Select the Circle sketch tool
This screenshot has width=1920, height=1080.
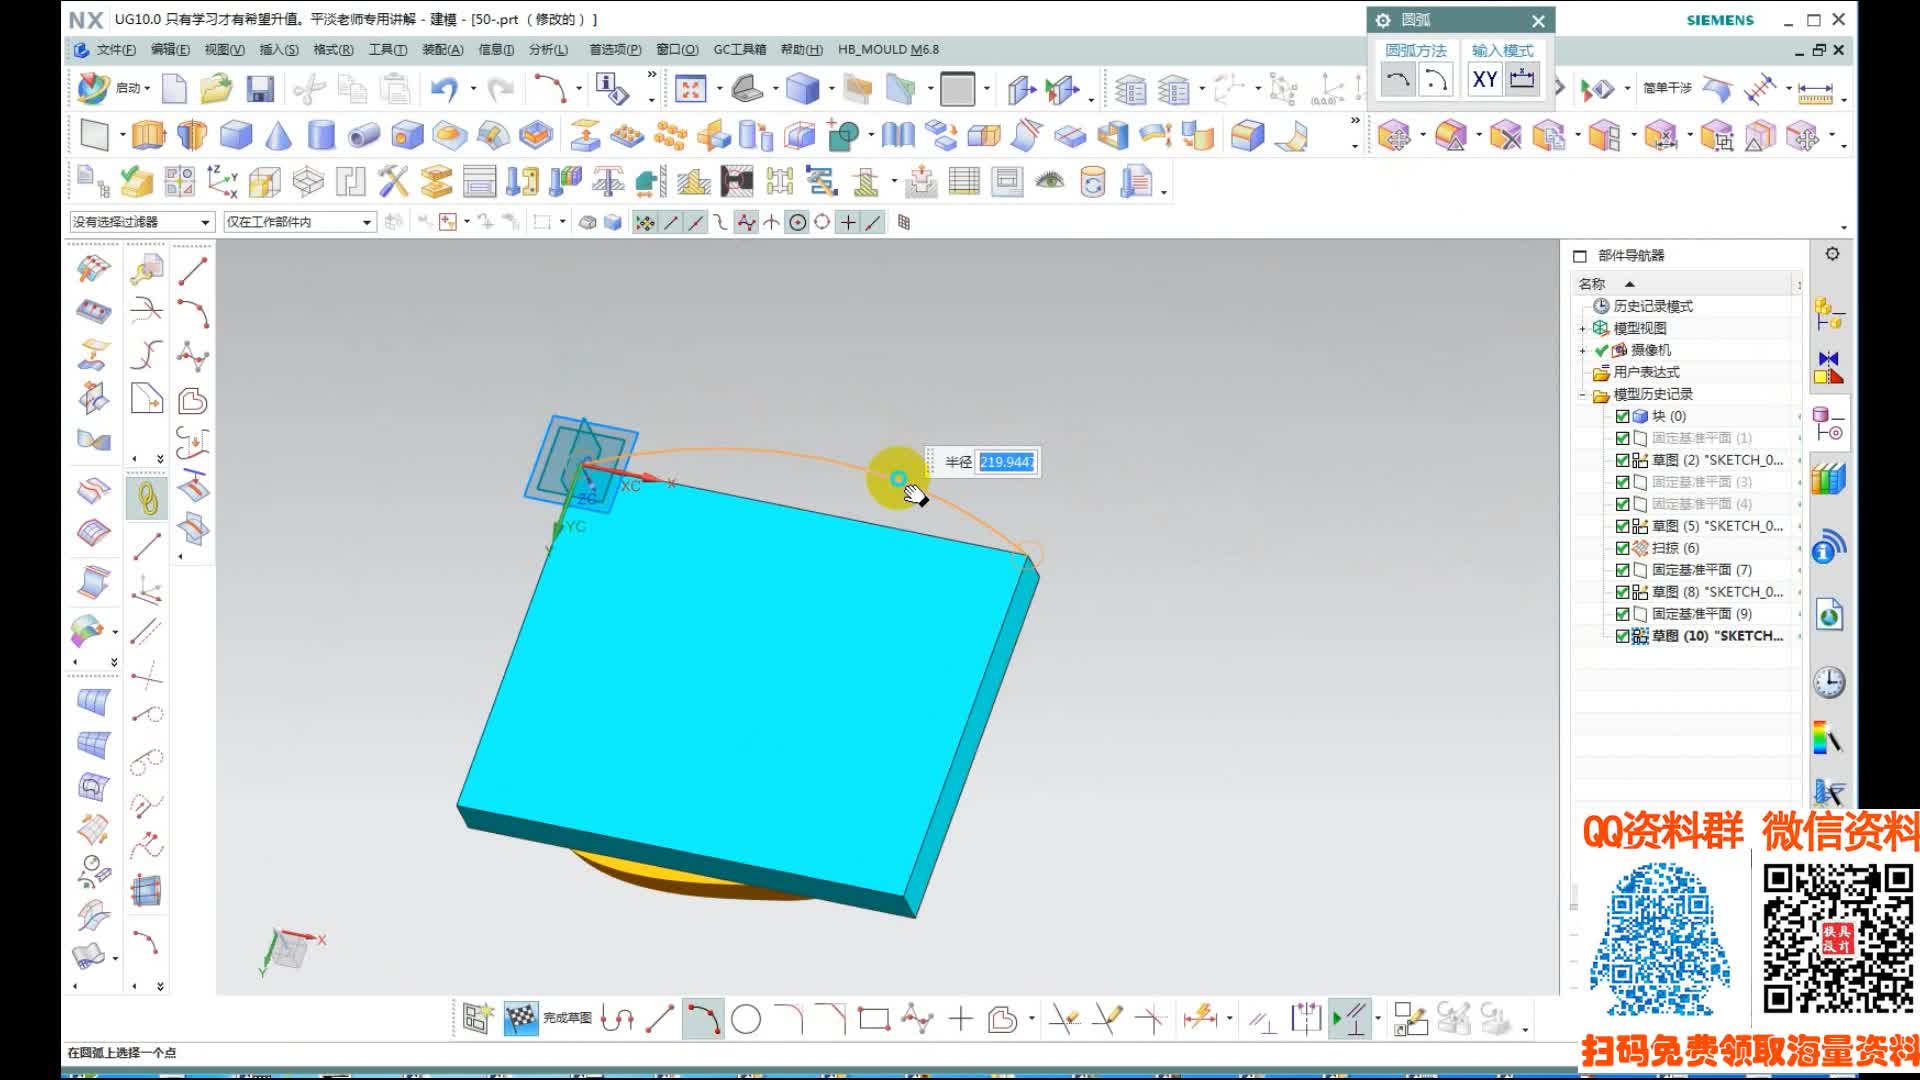click(x=746, y=1019)
